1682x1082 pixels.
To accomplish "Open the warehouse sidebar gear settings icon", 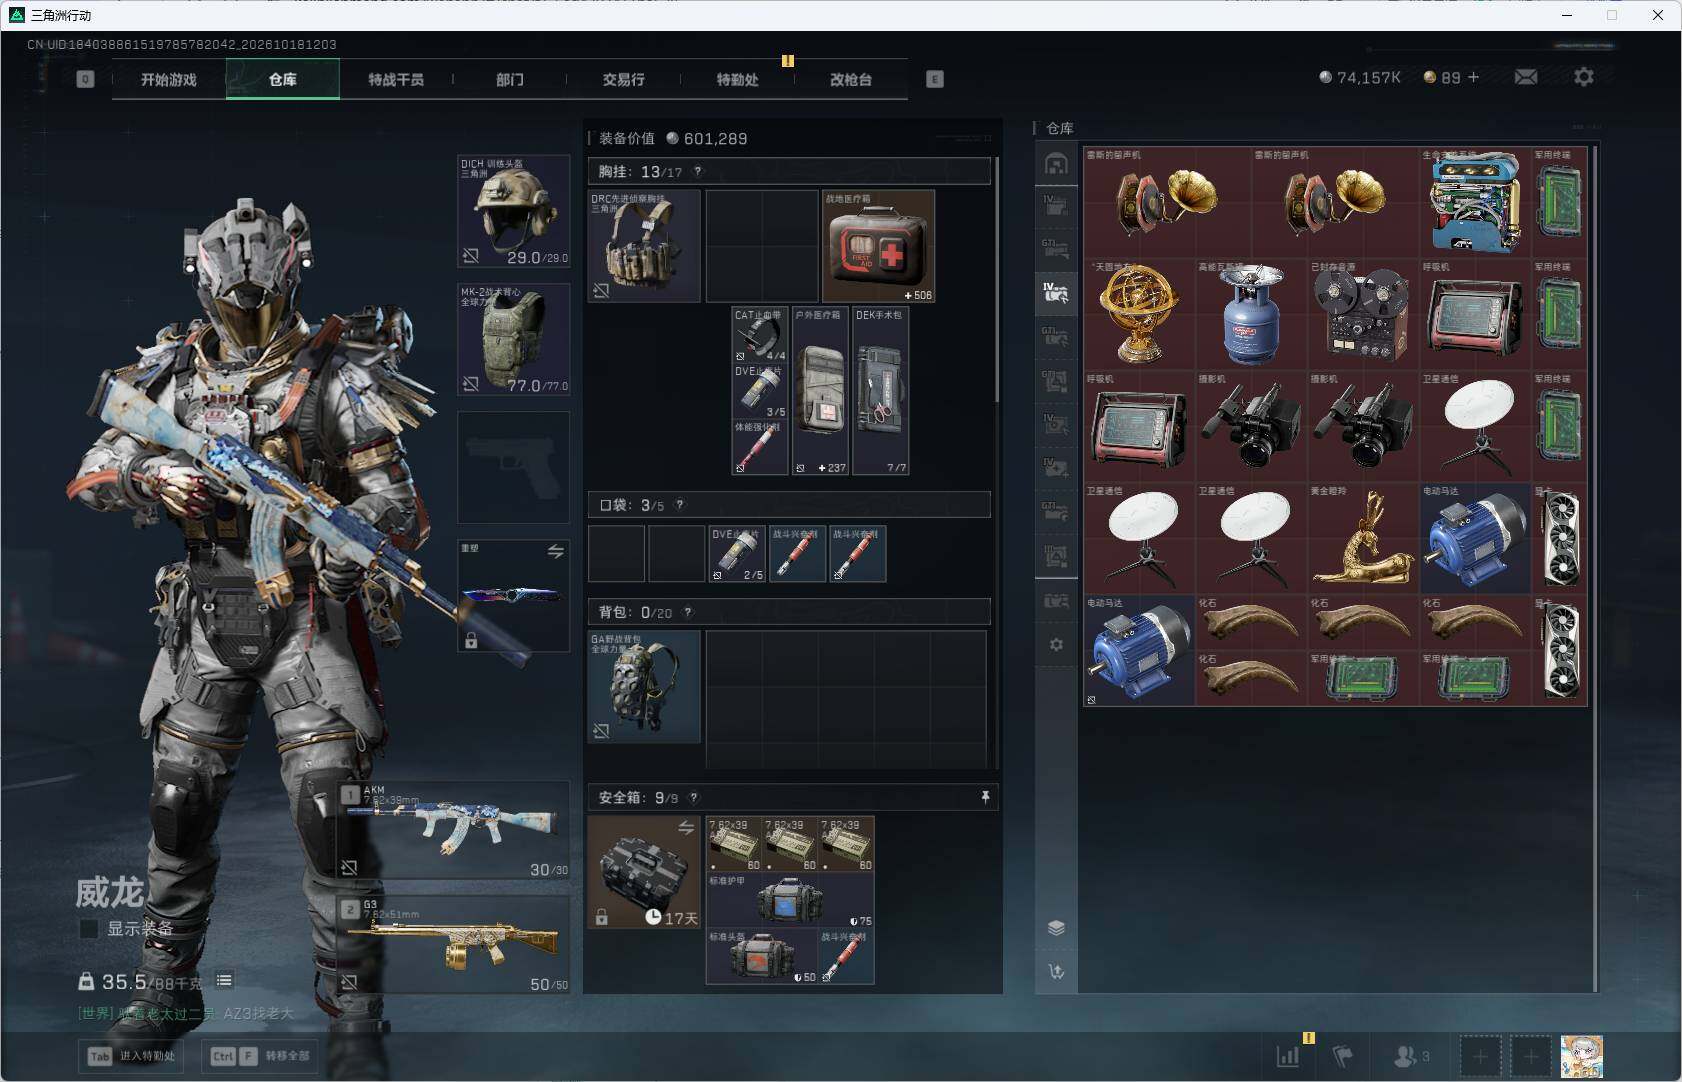I will point(1056,645).
